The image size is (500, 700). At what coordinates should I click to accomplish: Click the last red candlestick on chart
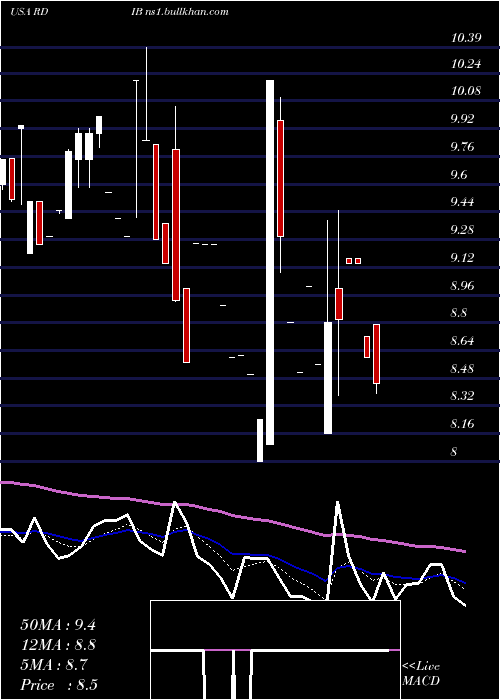[x=376, y=354]
